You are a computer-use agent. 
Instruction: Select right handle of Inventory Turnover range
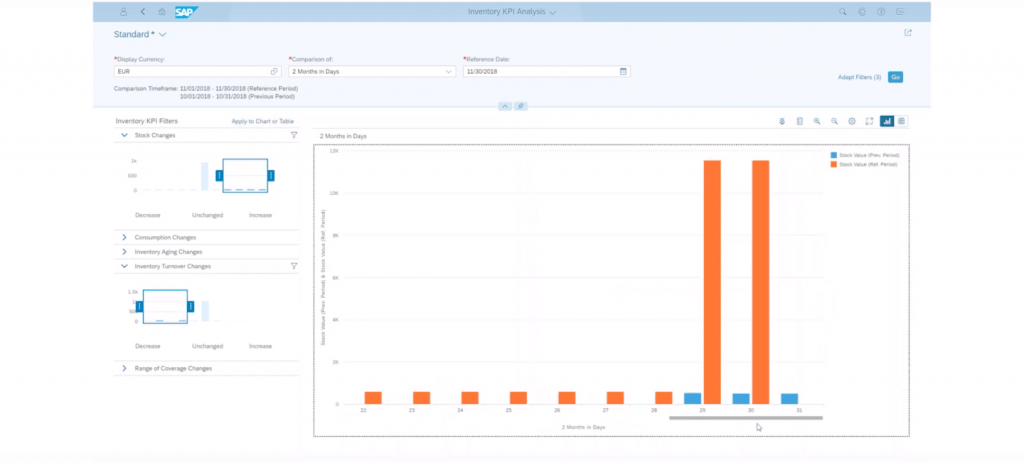tap(191, 306)
